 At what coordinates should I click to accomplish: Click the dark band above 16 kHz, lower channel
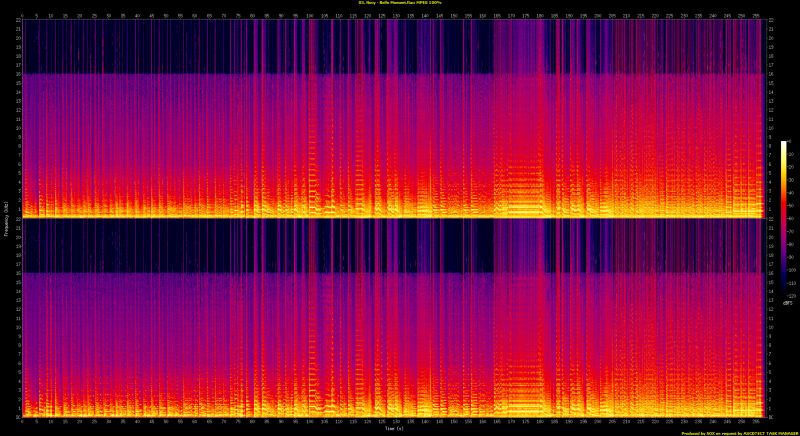[250, 246]
